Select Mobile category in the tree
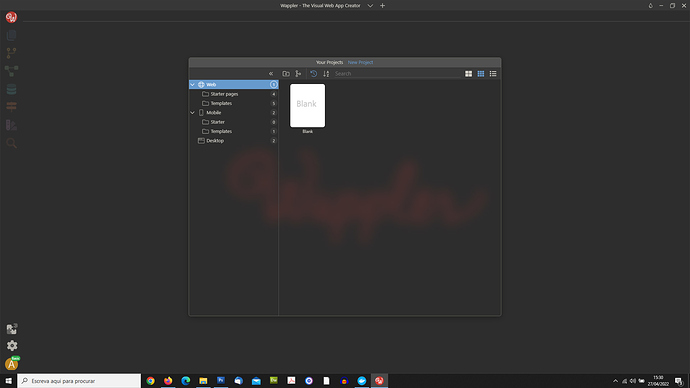 tap(234, 113)
